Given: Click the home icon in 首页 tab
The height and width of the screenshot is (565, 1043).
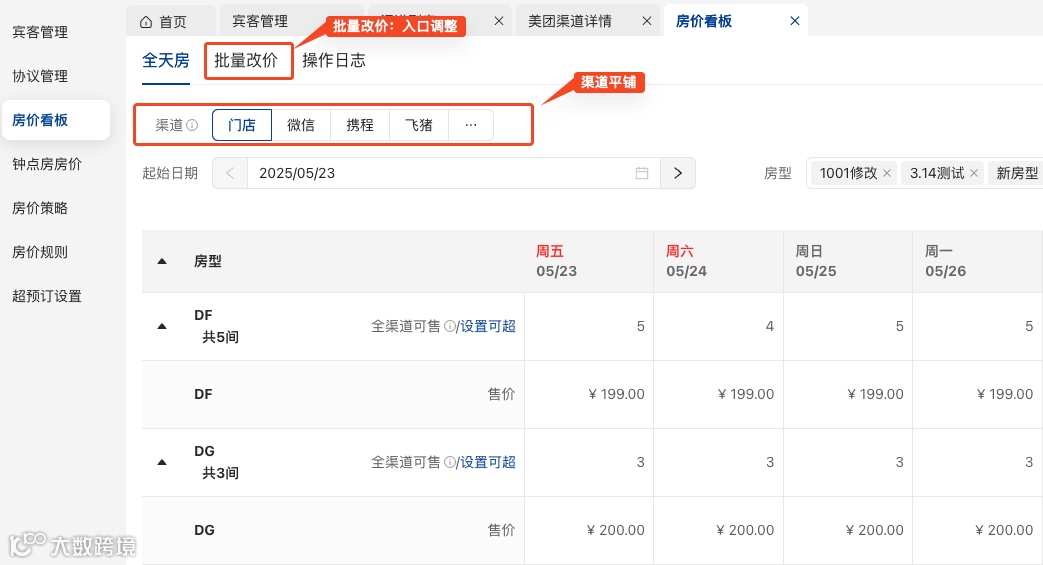Looking at the screenshot, I should (x=146, y=21).
